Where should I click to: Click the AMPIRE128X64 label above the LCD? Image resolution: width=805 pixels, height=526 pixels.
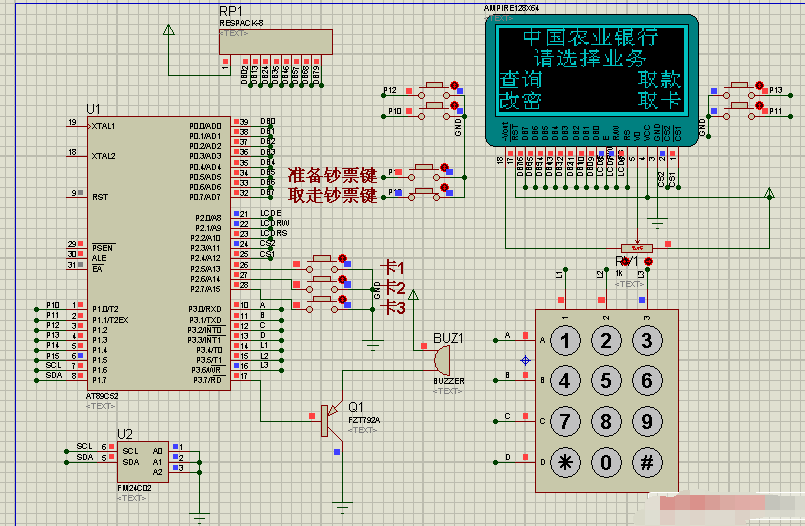pos(511,8)
